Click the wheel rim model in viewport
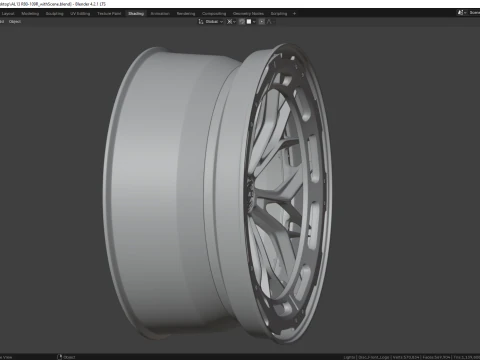480x360 pixels. point(217,193)
